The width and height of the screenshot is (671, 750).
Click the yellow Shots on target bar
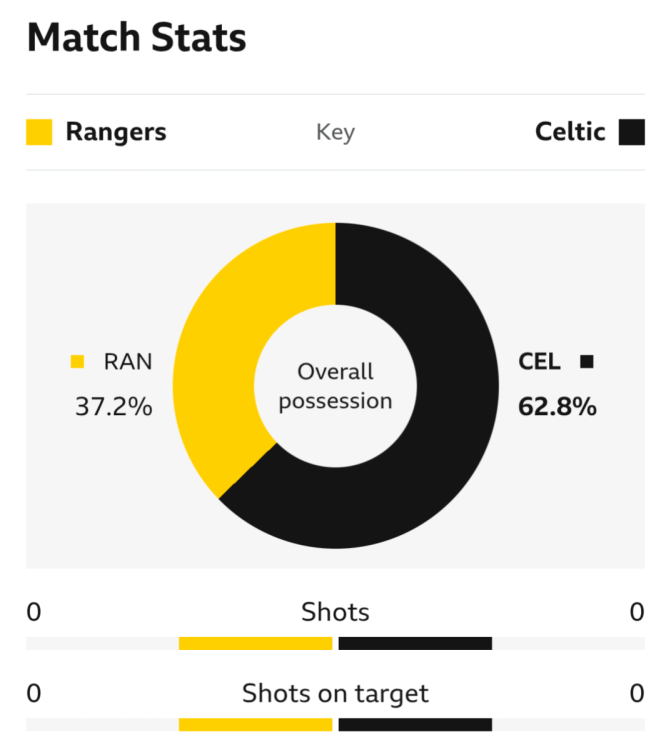pos(255,724)
